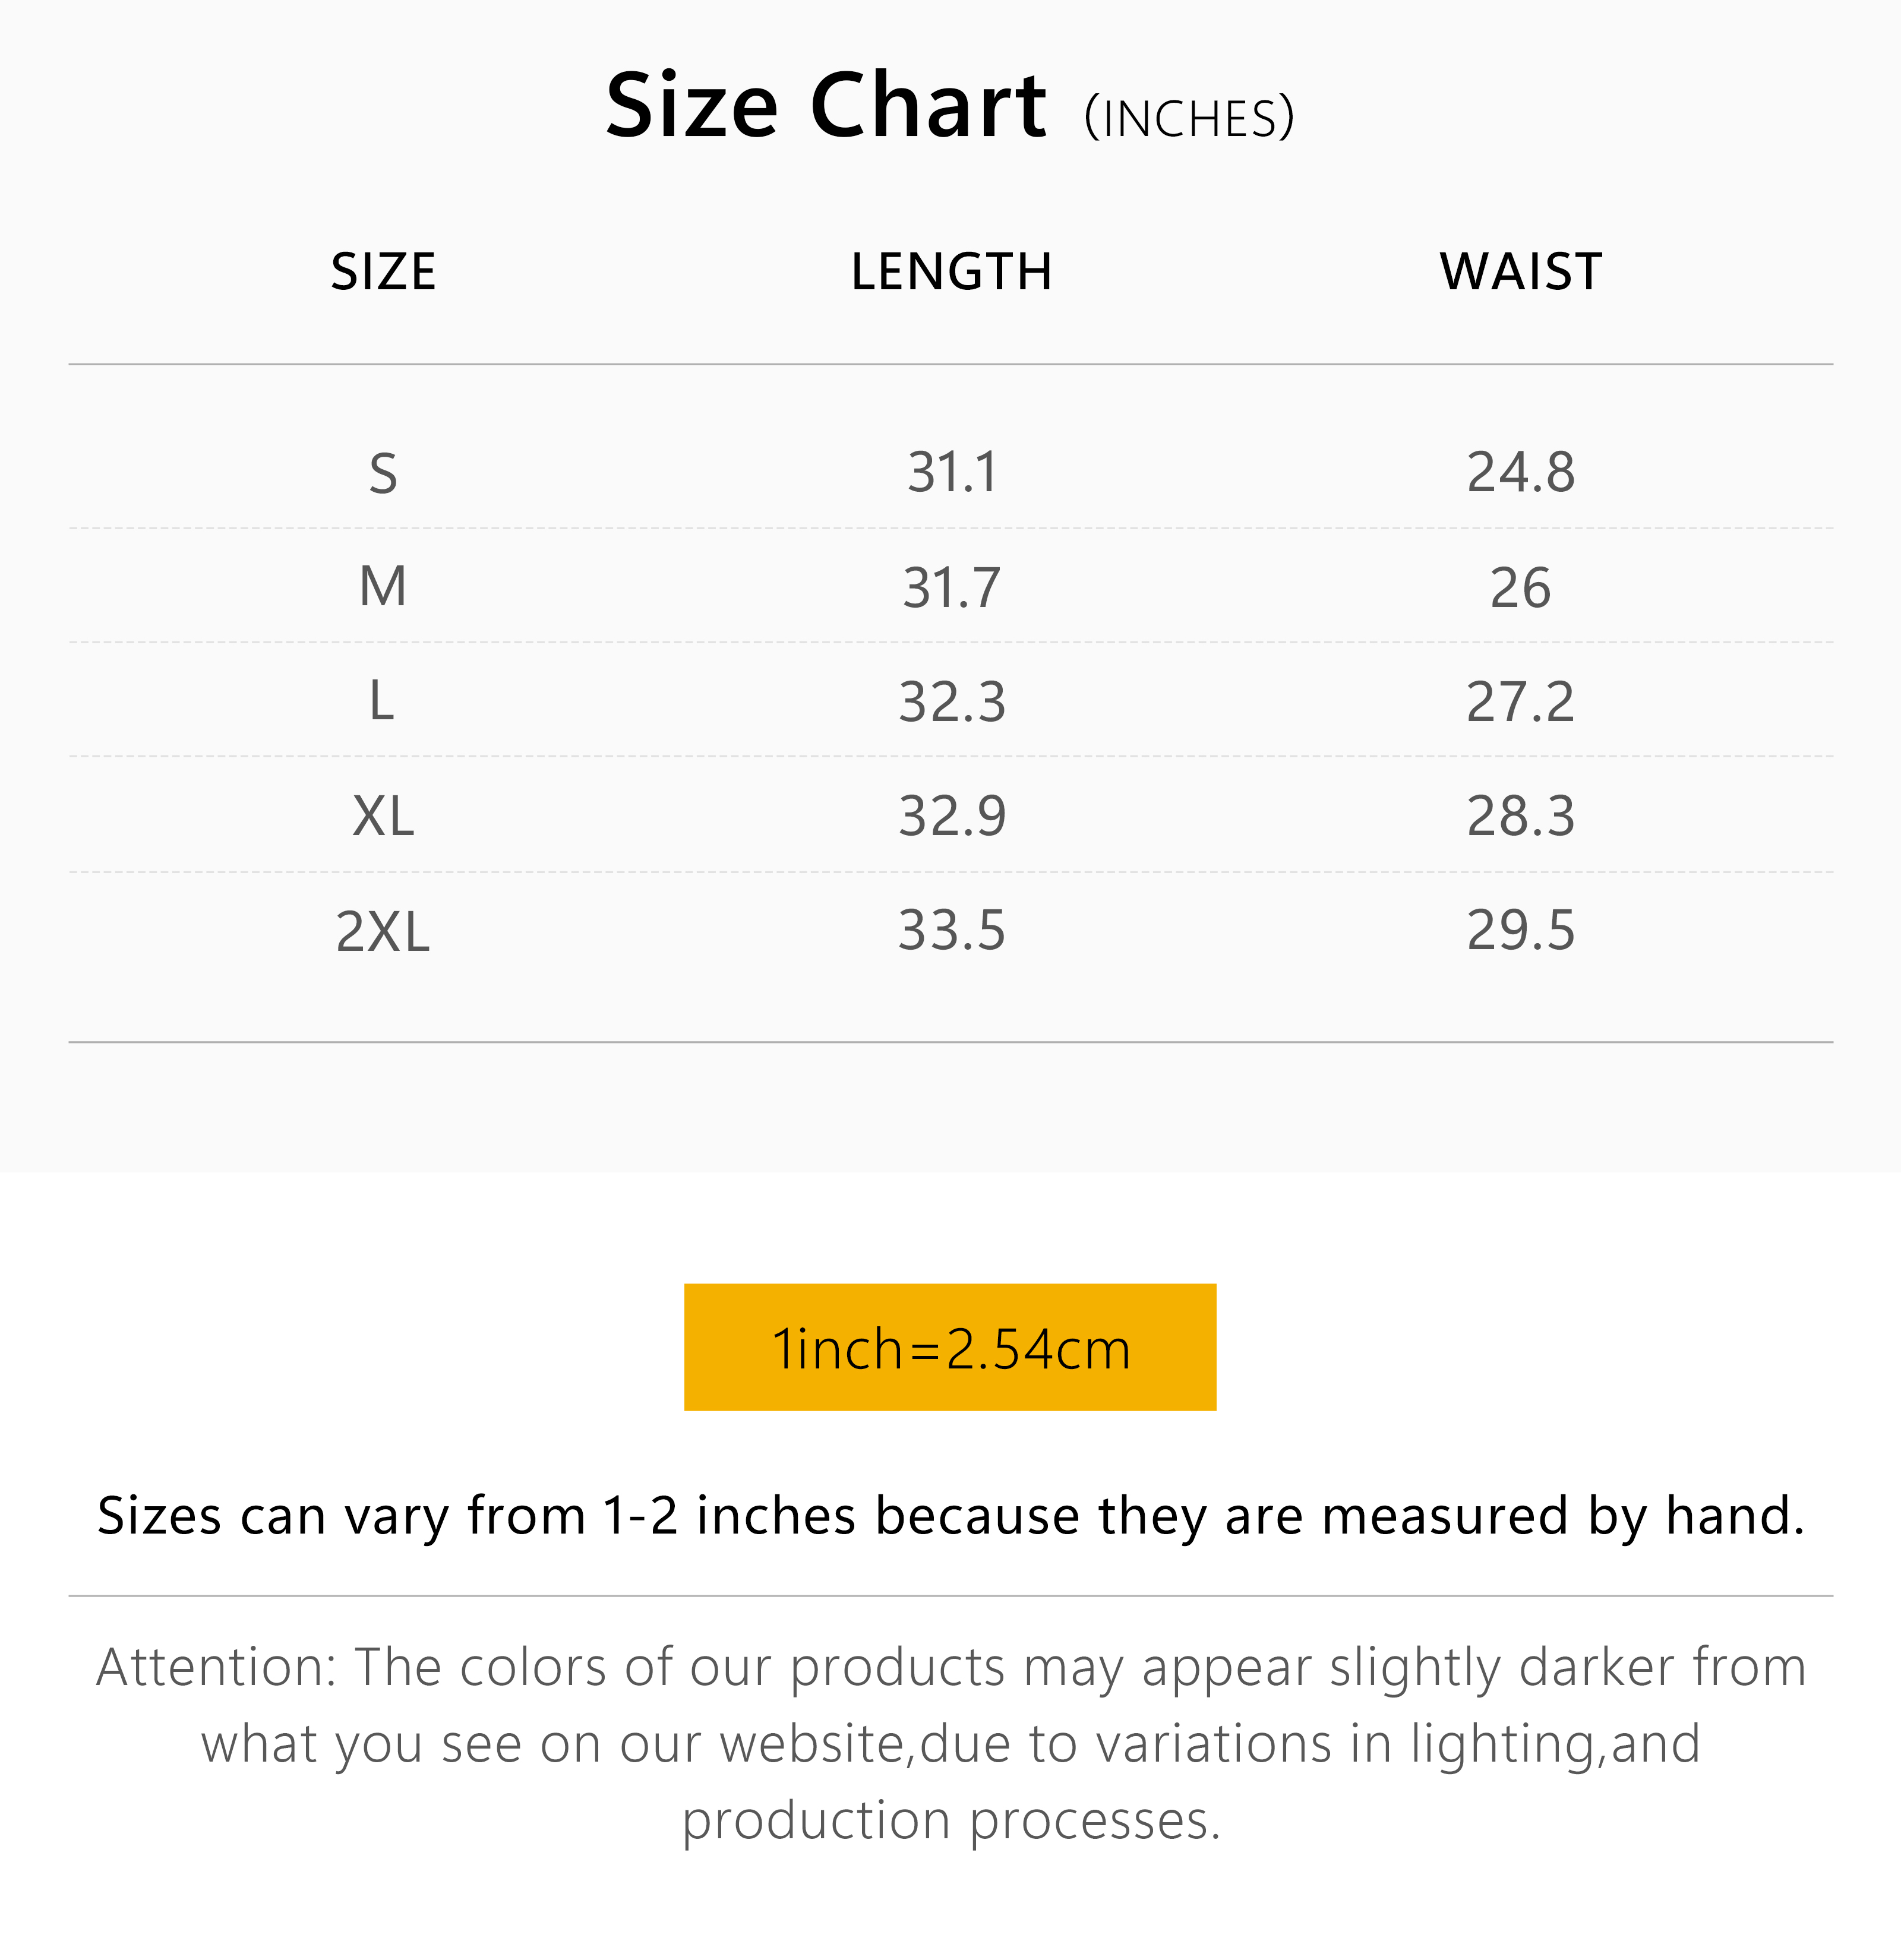Image resolution: width=1901 pixels, height=1960 pixels.
Task: Click length value 31.1 for size S
Action: (952, 473)
